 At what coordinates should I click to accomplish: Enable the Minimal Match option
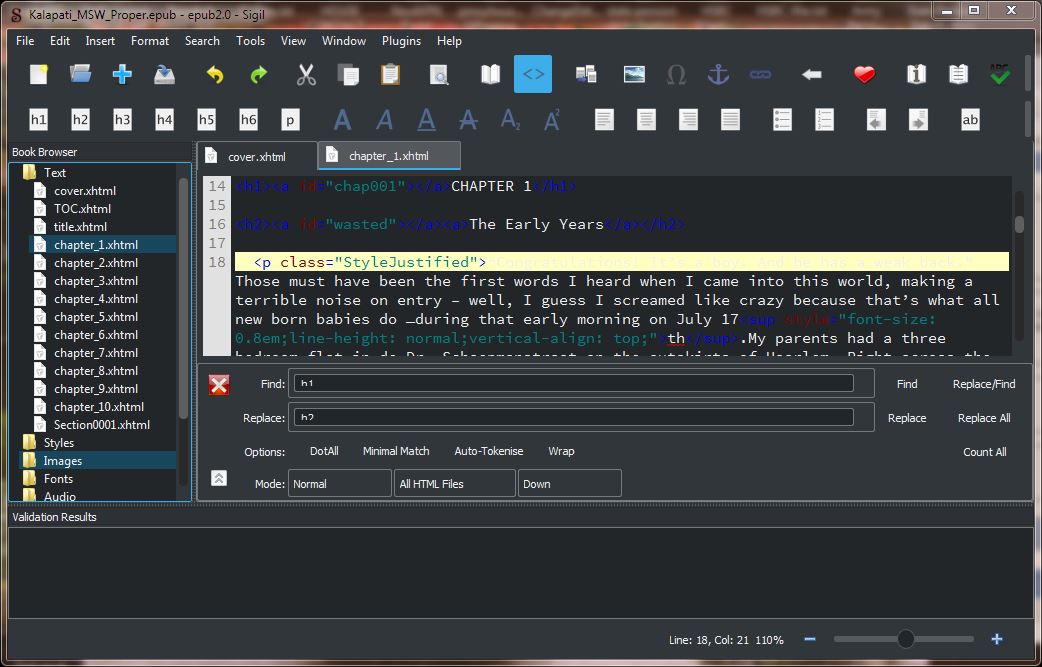coord(396,451)
